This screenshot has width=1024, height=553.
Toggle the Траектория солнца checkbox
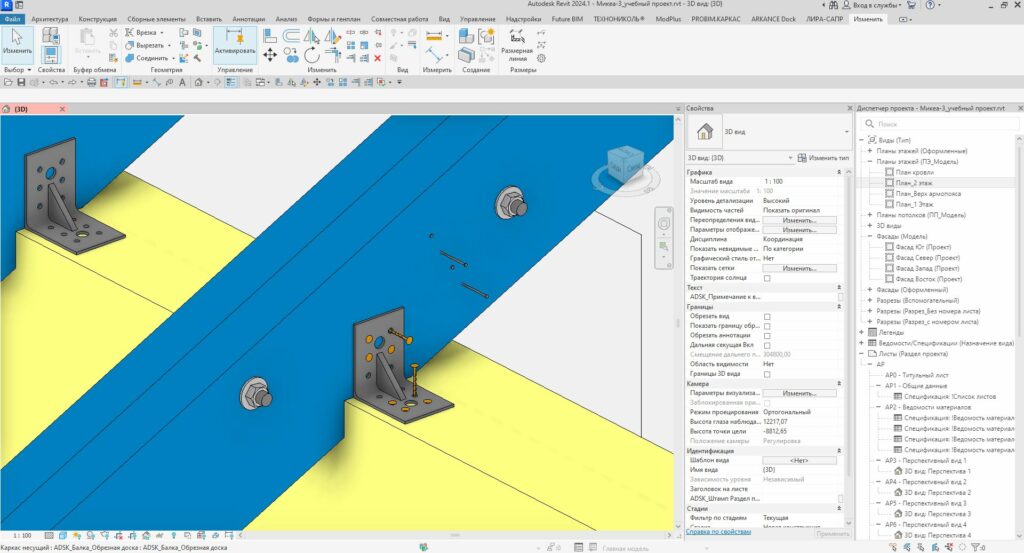point(767,278)
